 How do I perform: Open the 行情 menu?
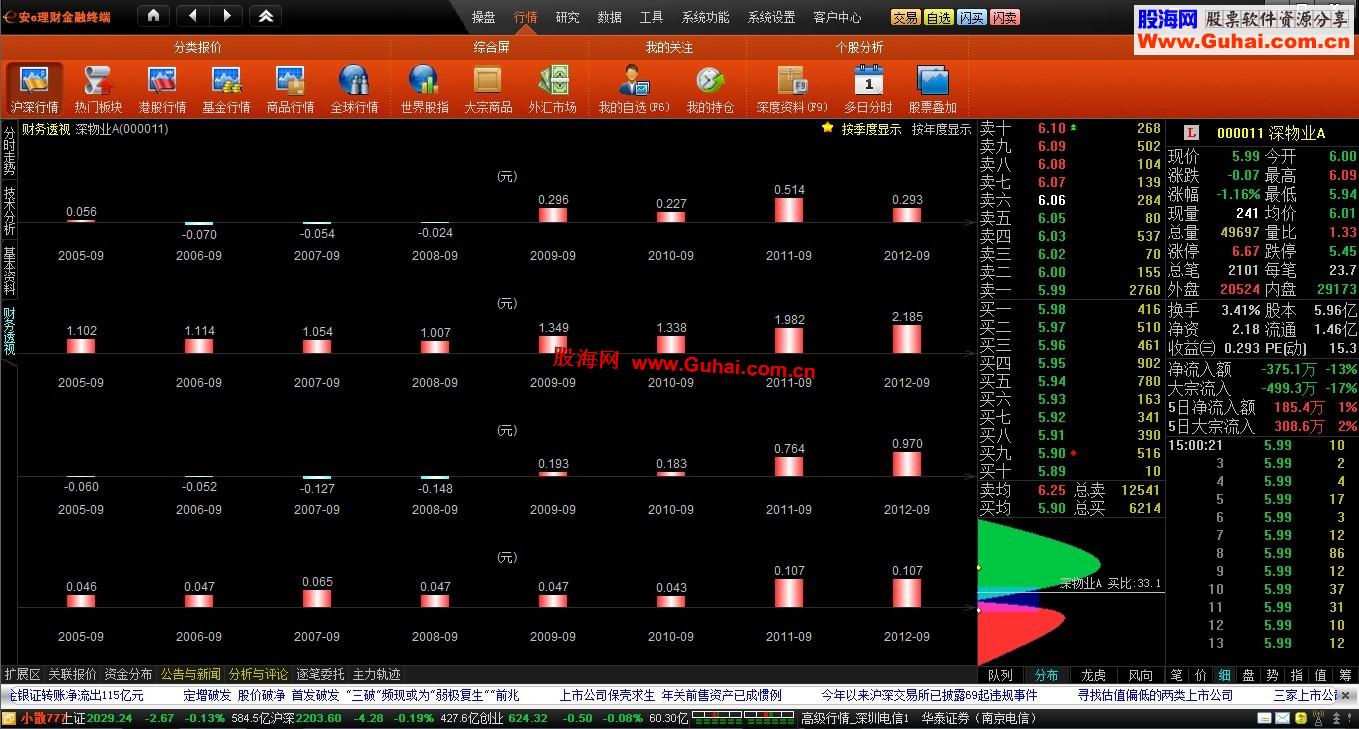click(525, 17)
